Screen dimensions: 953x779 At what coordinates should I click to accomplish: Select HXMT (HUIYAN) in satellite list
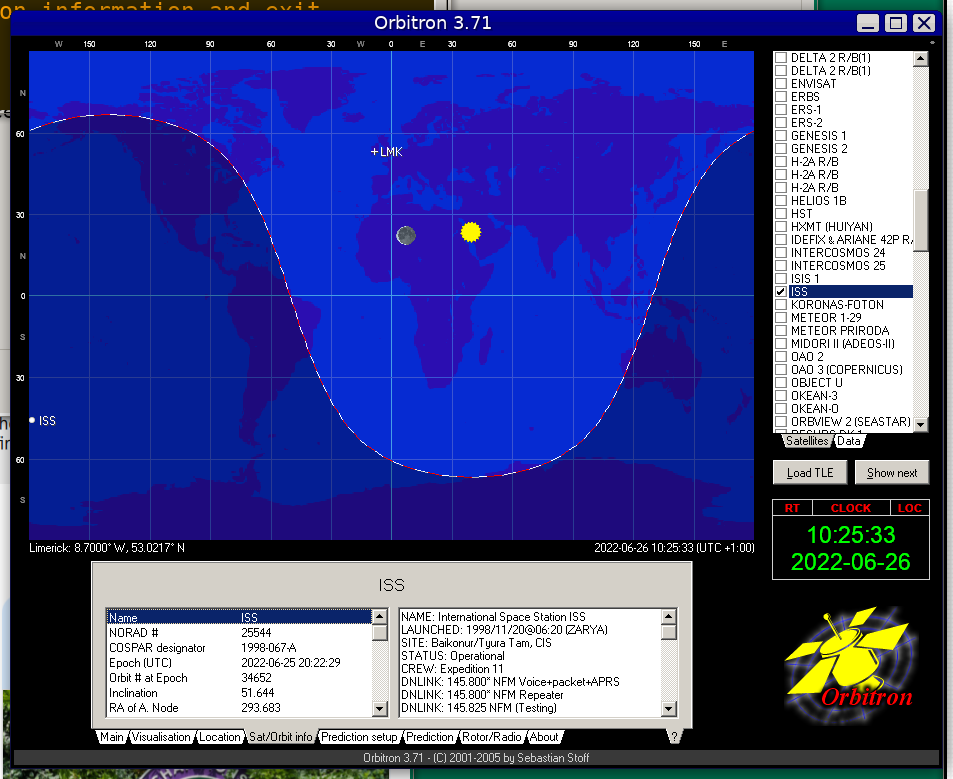click(x=831, y=227)
